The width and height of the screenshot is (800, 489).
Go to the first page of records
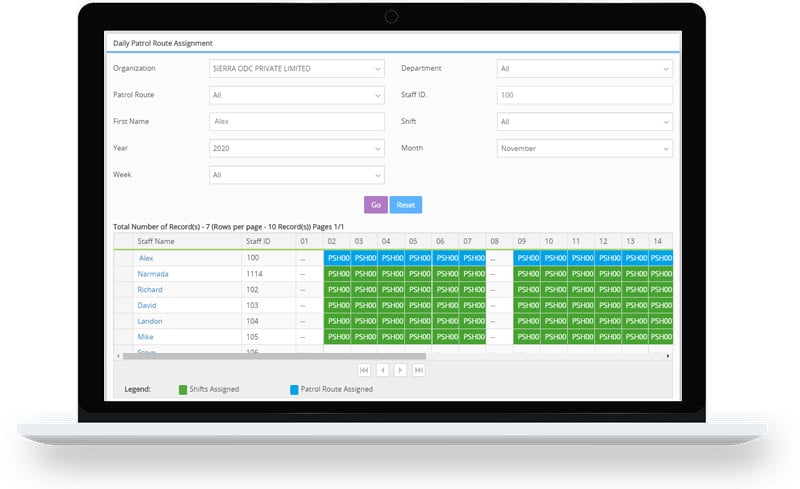pos(364,370)
